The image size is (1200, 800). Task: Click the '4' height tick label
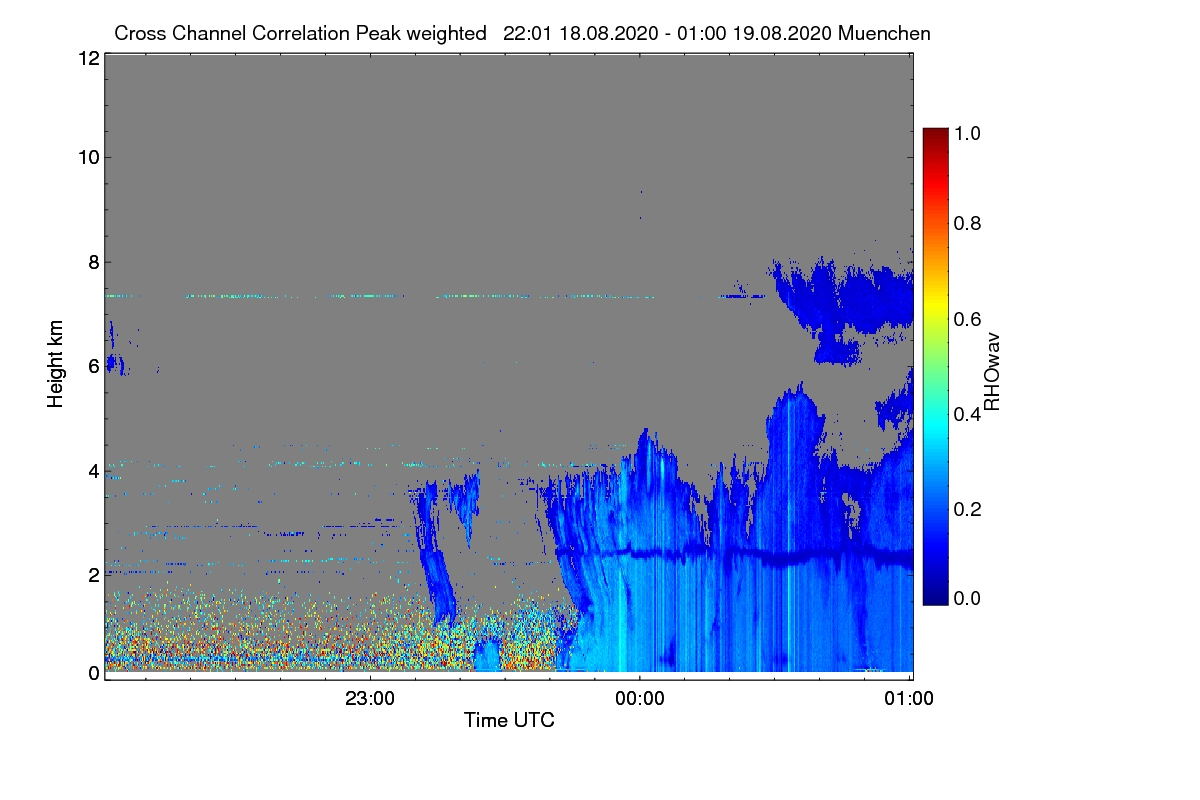(x=92, y=470)
